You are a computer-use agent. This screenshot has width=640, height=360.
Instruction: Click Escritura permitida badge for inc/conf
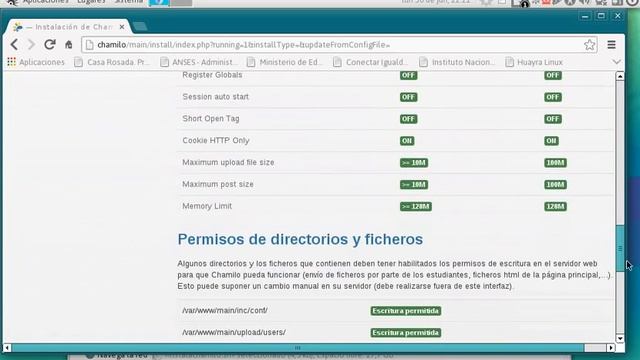click(x=406, y=311)
